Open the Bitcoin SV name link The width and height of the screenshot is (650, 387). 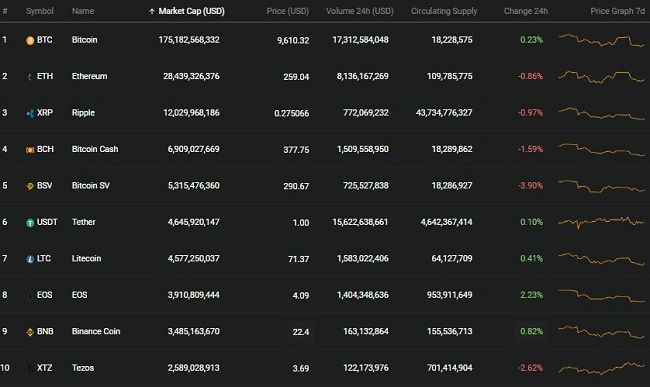[91, 186]
